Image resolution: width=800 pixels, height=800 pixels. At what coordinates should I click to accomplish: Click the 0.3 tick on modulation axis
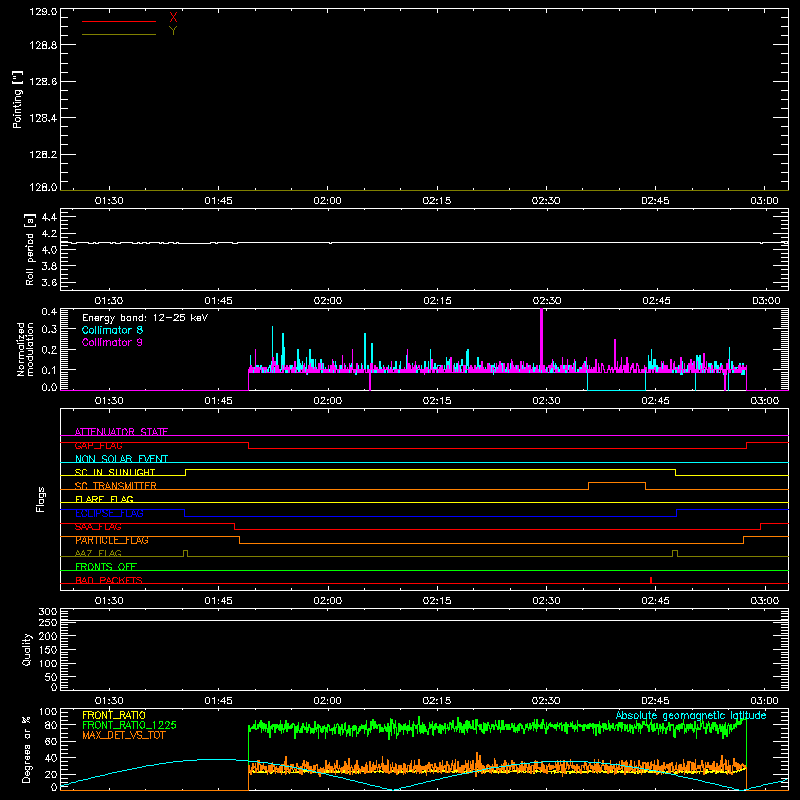[49, 329]
